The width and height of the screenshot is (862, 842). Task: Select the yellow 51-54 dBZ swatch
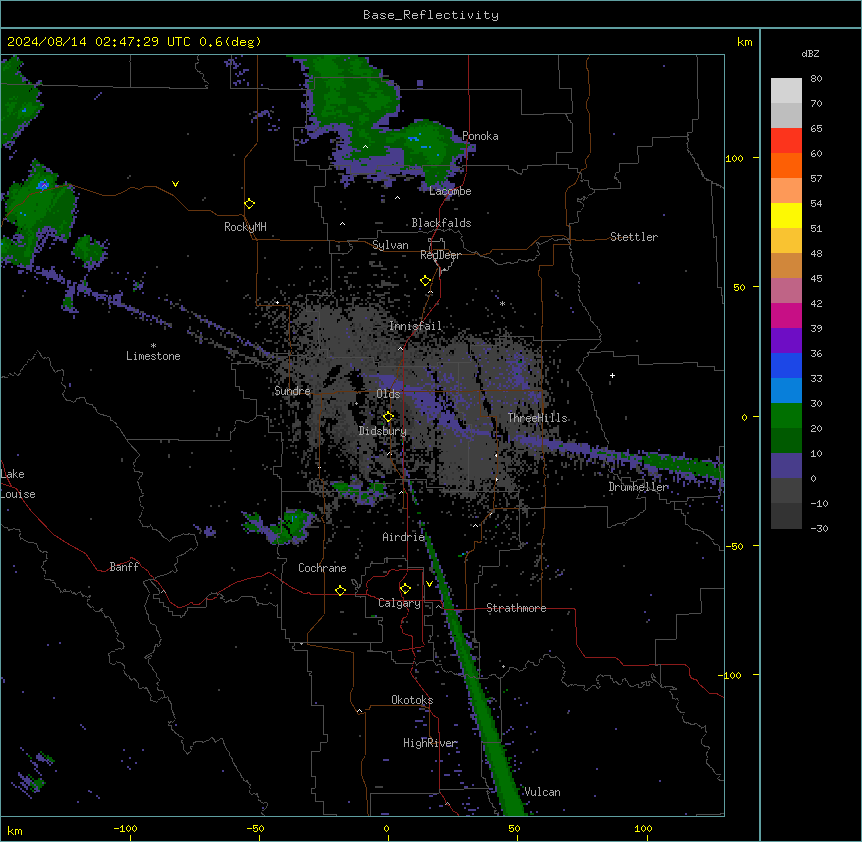point(786,215)
